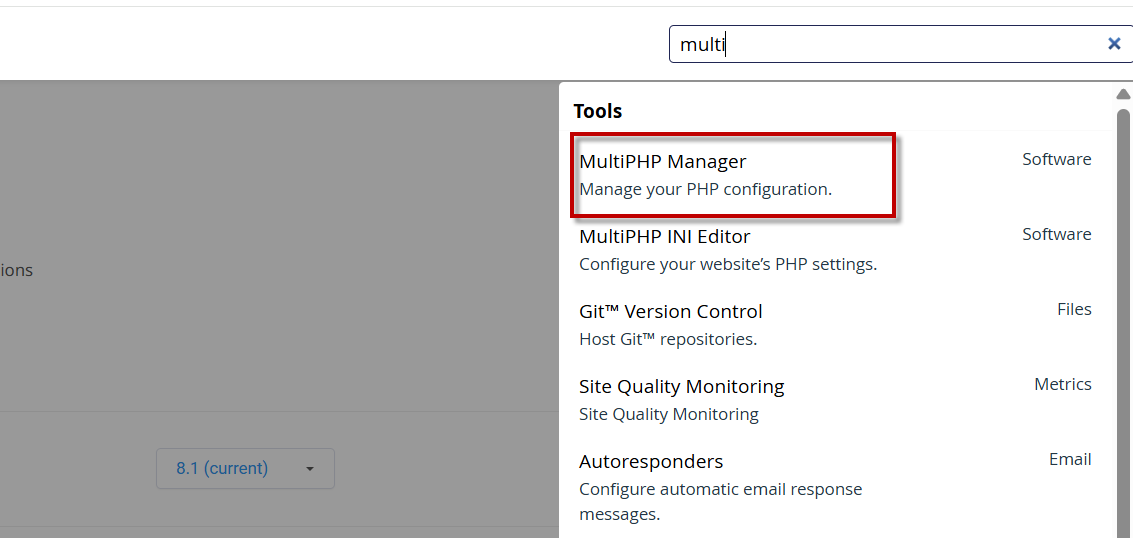Screen dimensions: 1133x538
Task: Expand the "8.1 (current)" PHP version dropdown
Action: tap(245, 468)
